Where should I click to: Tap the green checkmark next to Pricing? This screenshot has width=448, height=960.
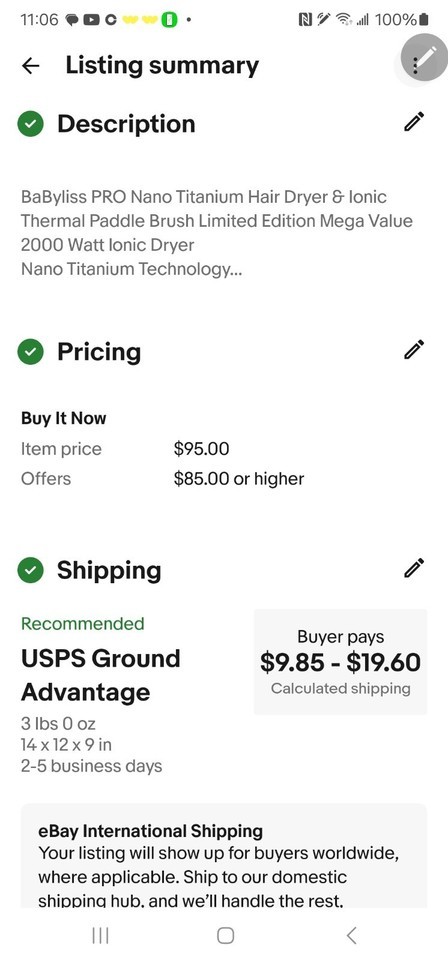click(31, 353)
